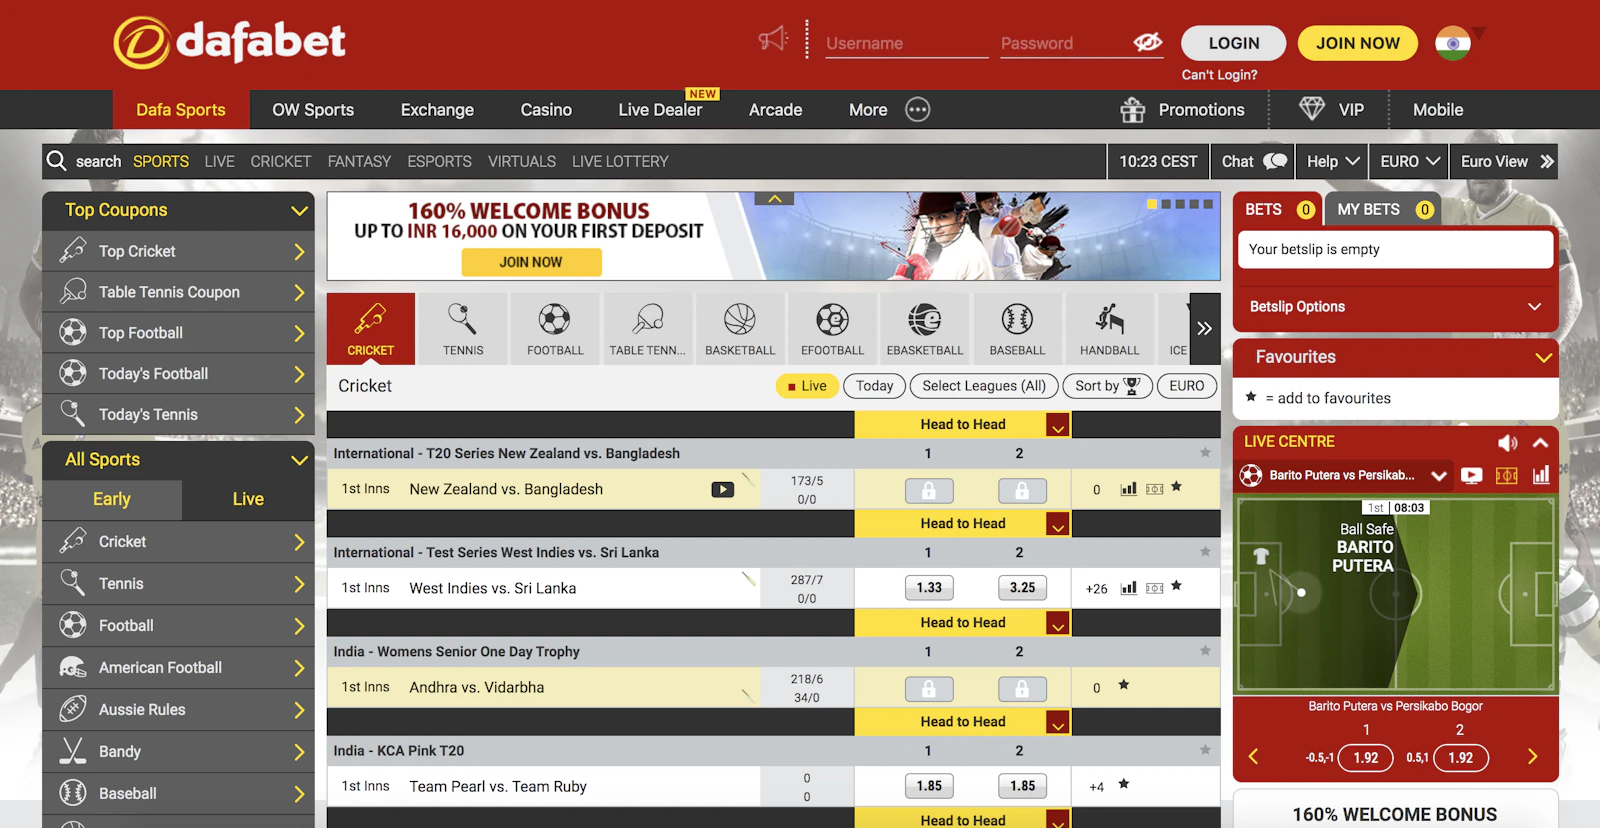1600x828 pixels.
Task: Open the language flag dropdown
Action: point(1458,42)
